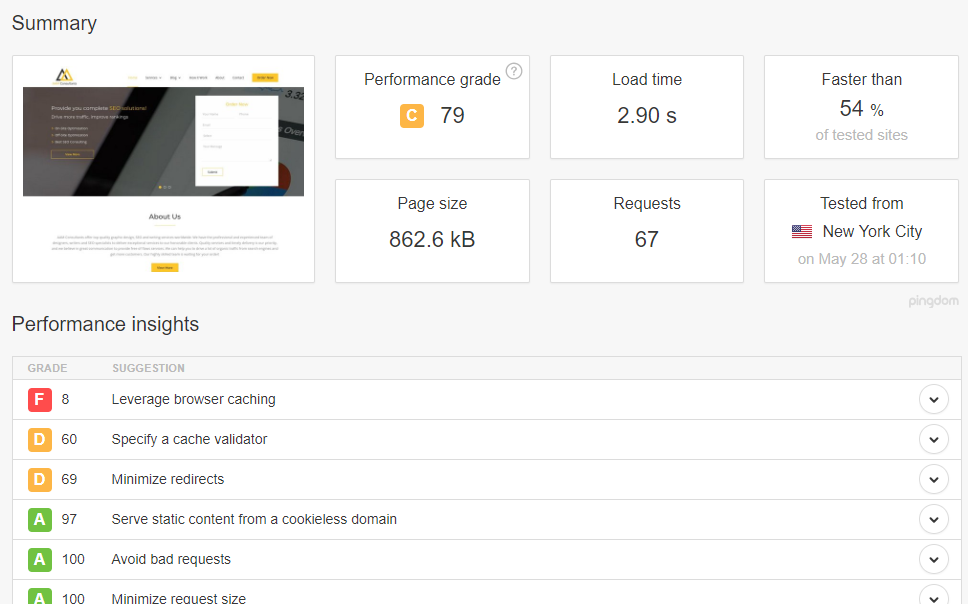Click the Minimize redirects suggestion text
Image resolution: width=968 pixels, height=604 pixels.
coord(166,479)
